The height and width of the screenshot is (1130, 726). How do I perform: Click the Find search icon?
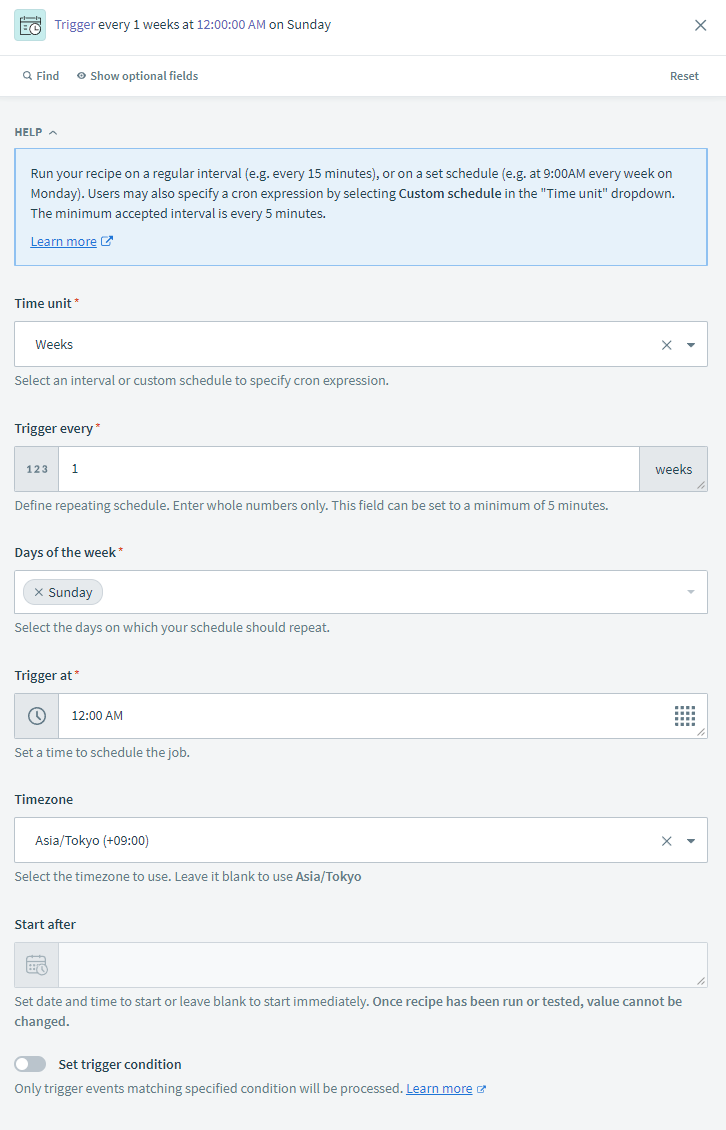coord(28,76)
